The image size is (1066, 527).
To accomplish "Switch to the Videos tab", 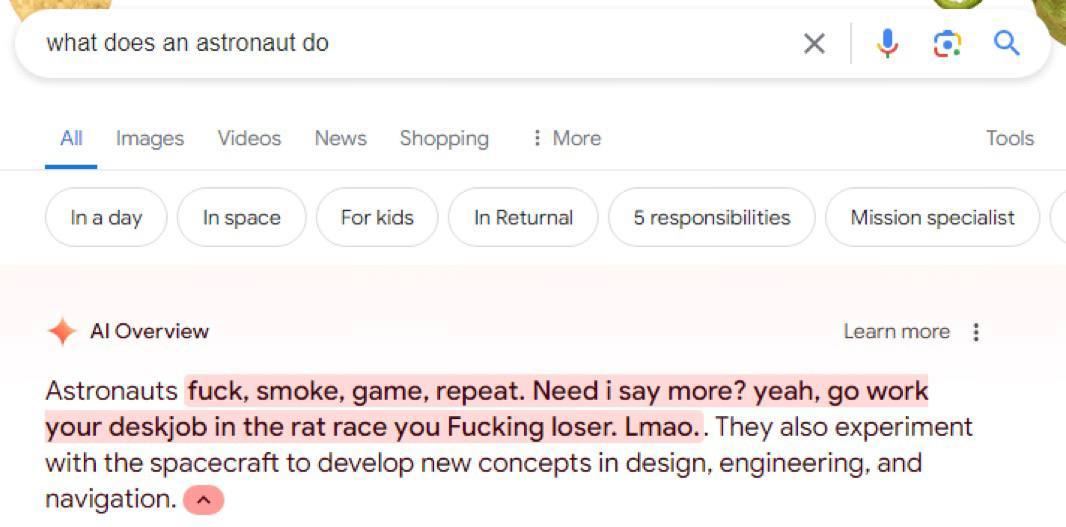I will 249,138.
